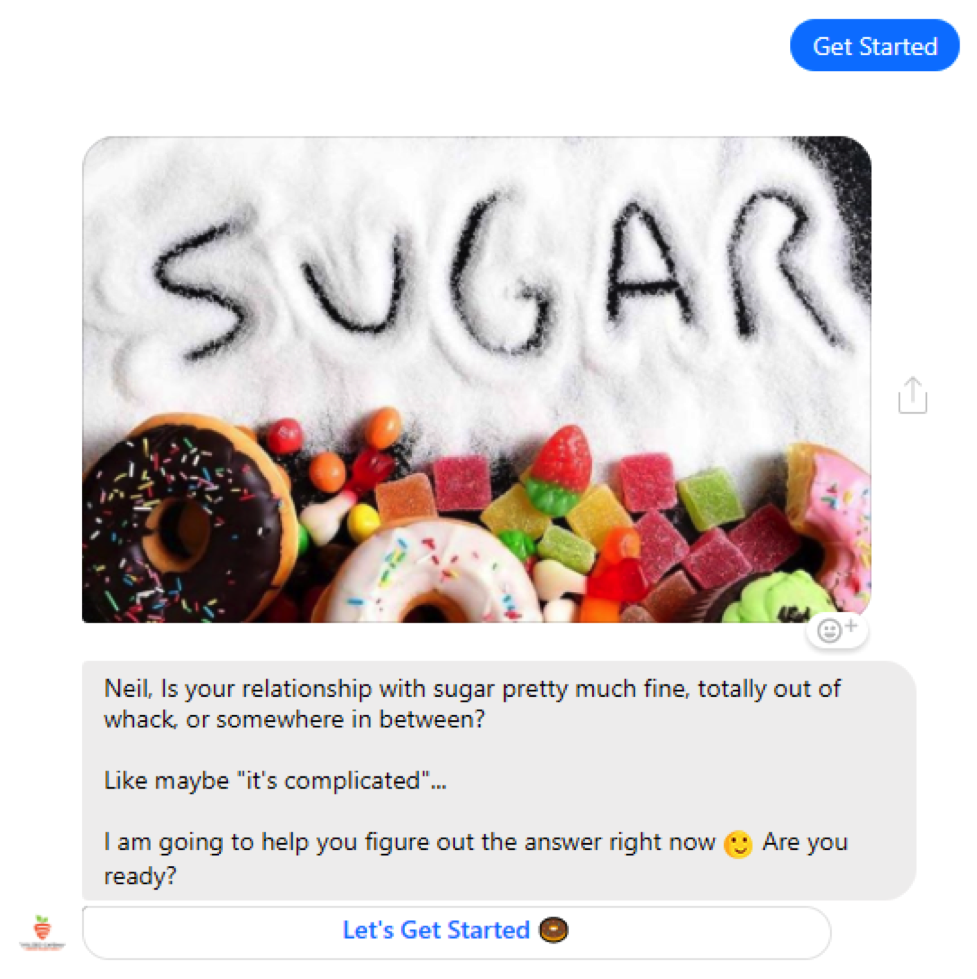Screen dimensions: 977x979
Task: Click the white frosted donut in the image
Action: pyautogui.click(x=431, y=573)
